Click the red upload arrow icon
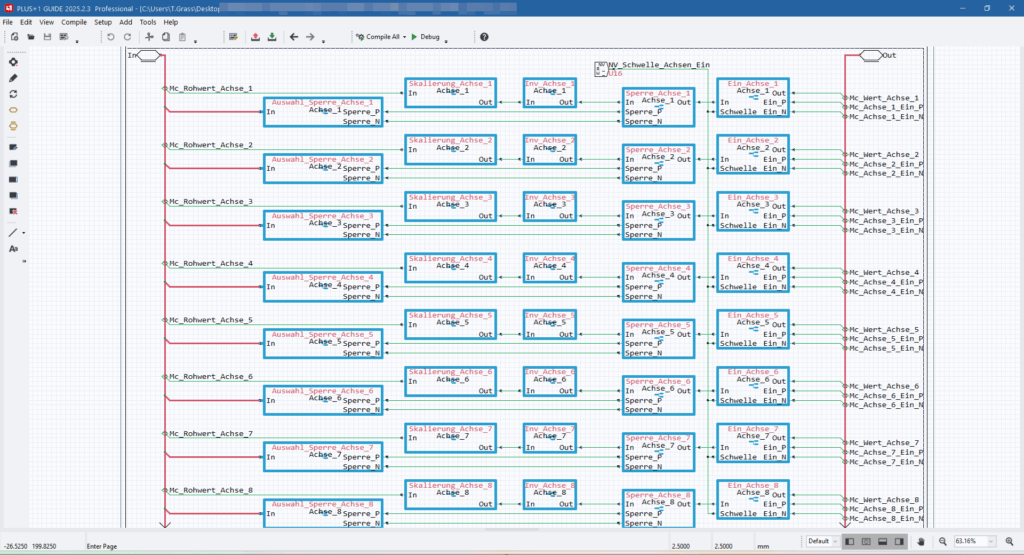The height and width of the screenshot is (555, 1024). click(x=255, y=37)
